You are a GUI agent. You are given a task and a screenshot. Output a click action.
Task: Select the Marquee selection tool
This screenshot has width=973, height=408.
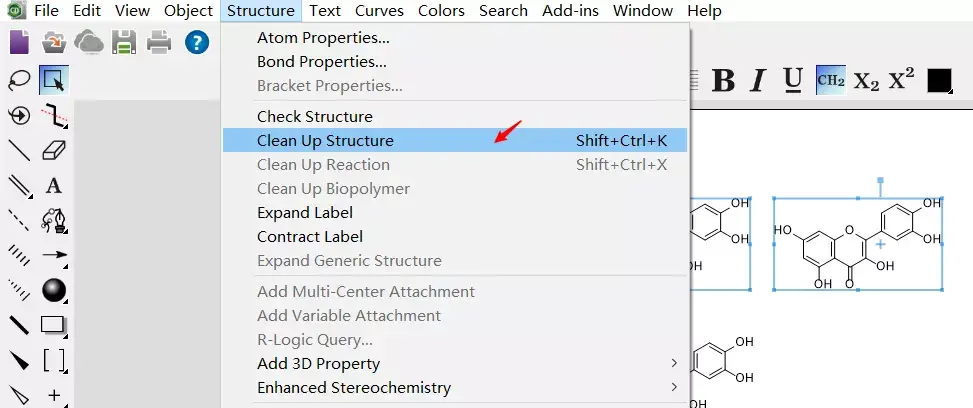(53, 81)
